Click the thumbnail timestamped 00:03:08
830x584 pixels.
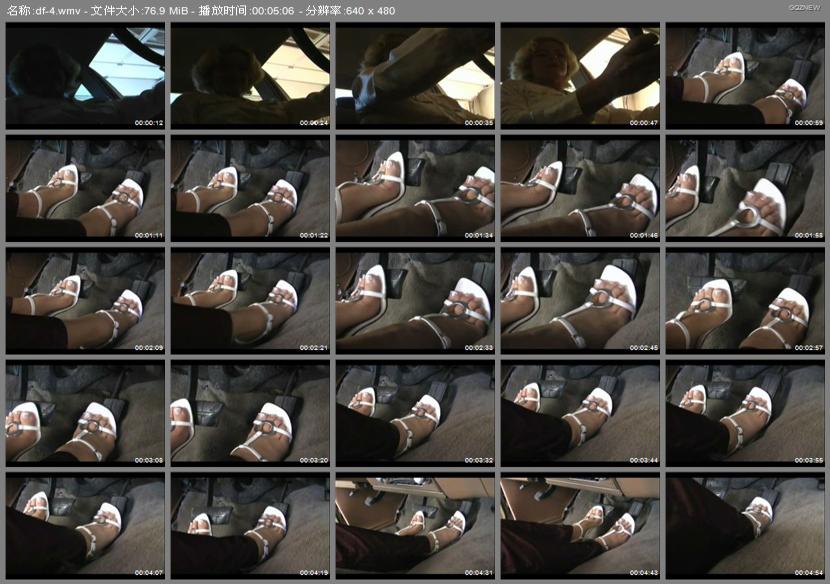pos(85,413)
